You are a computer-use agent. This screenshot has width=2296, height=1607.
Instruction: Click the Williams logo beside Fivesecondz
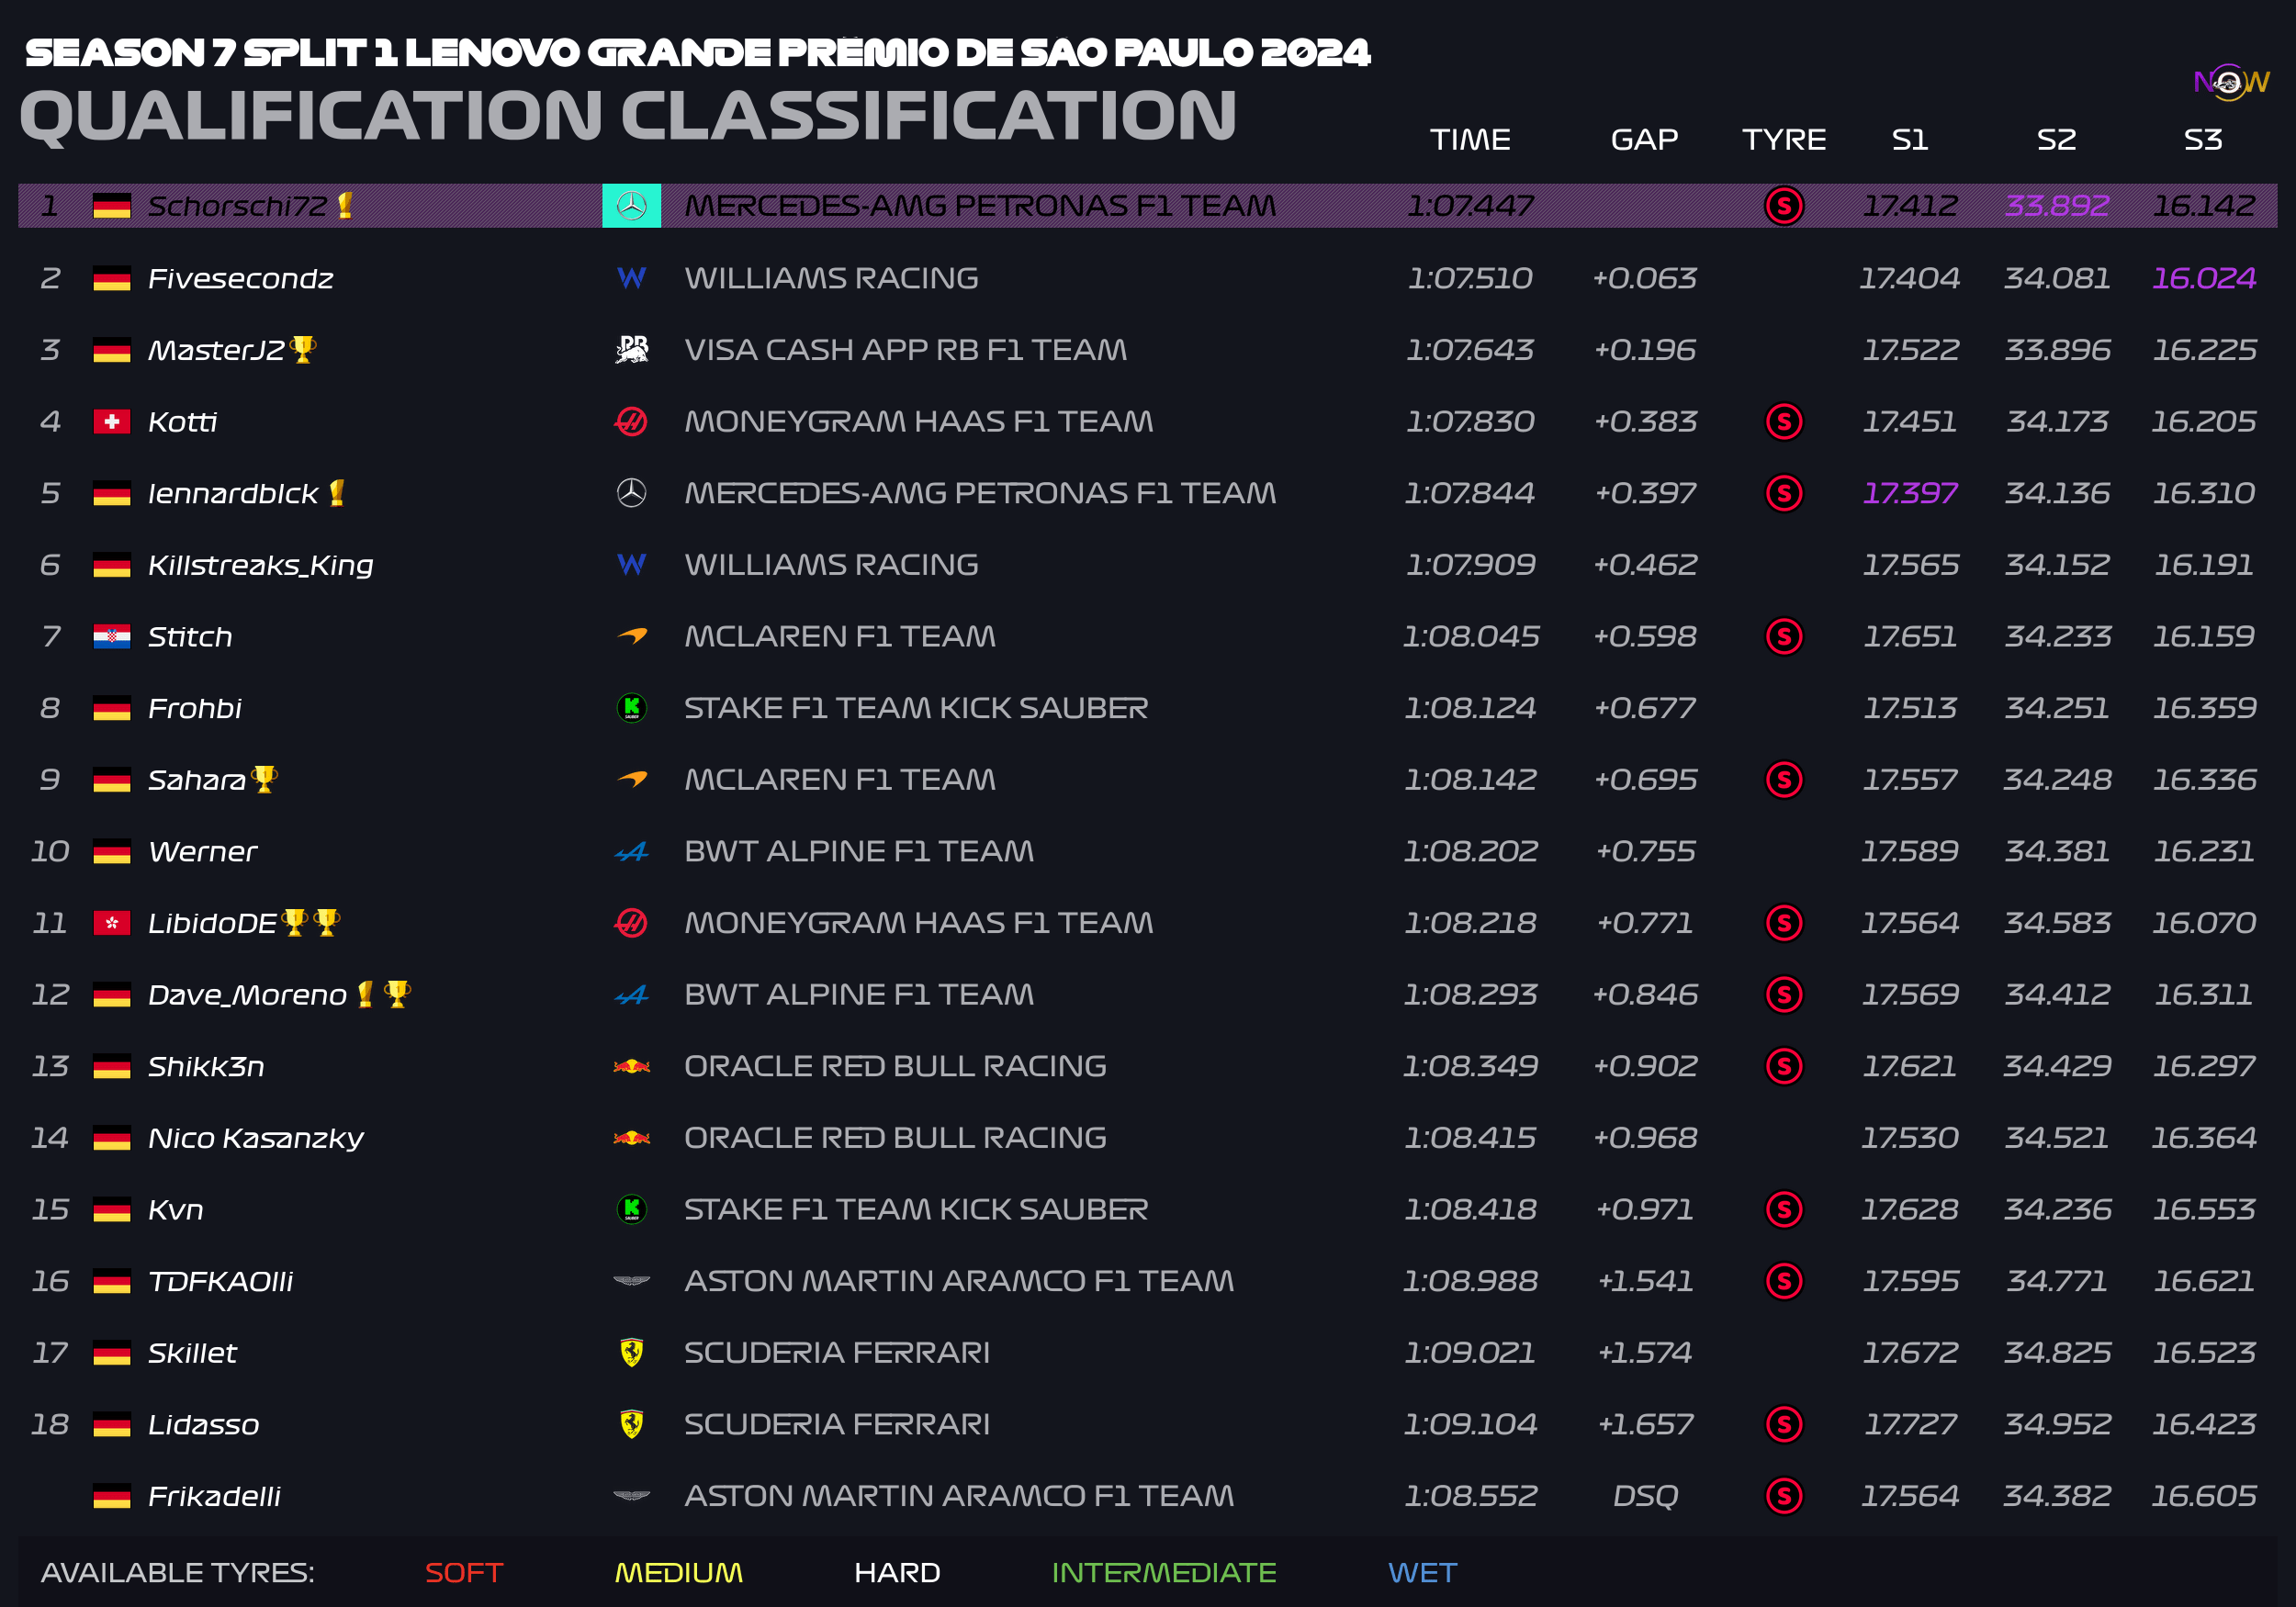click(x=631, y=278)
